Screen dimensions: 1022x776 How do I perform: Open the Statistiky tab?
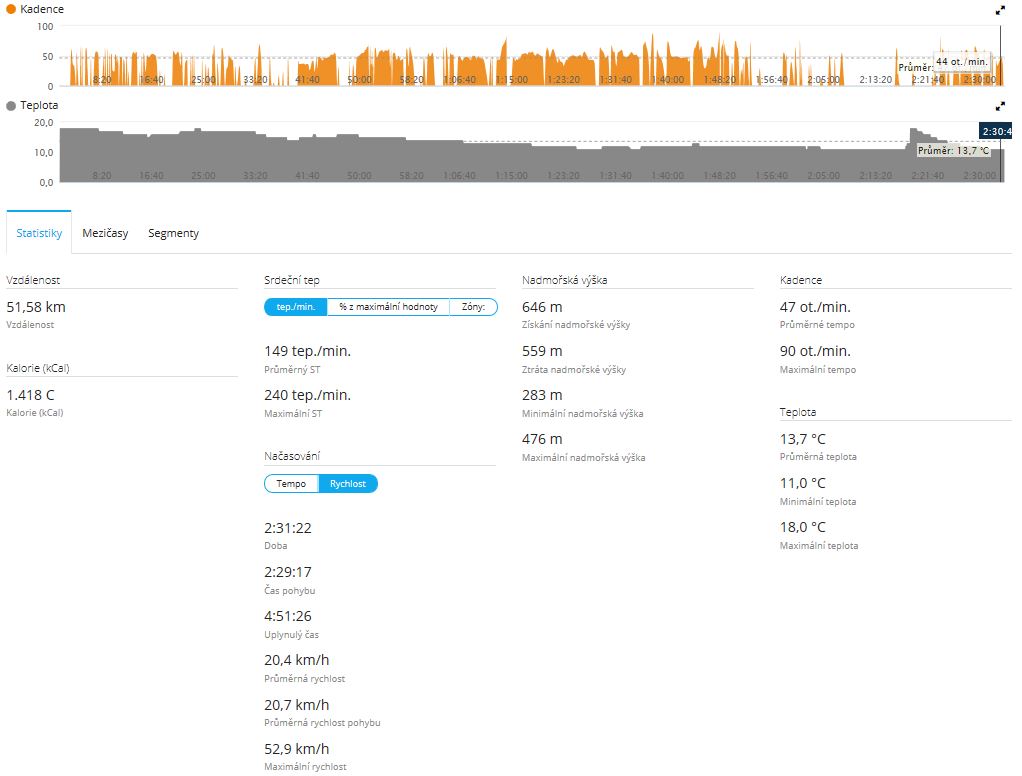(x=39, y=233)
